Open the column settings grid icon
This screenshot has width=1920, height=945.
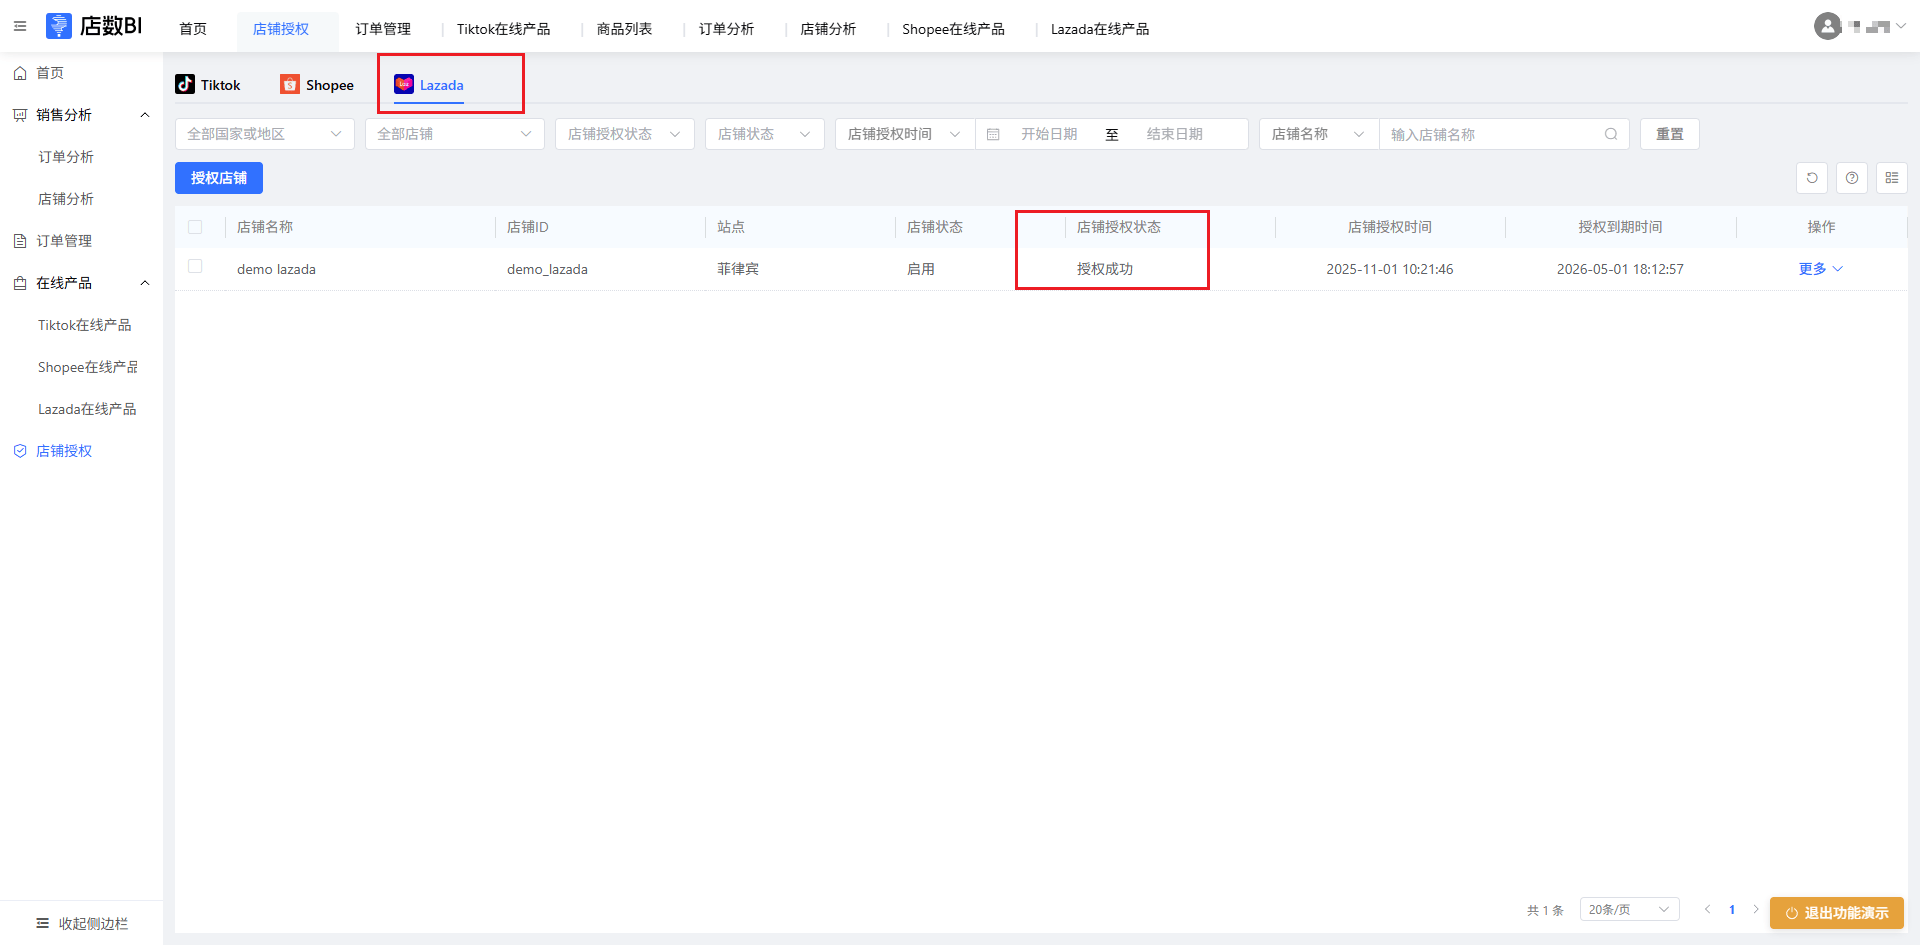pyautogui.click(x=1892, y=178)
